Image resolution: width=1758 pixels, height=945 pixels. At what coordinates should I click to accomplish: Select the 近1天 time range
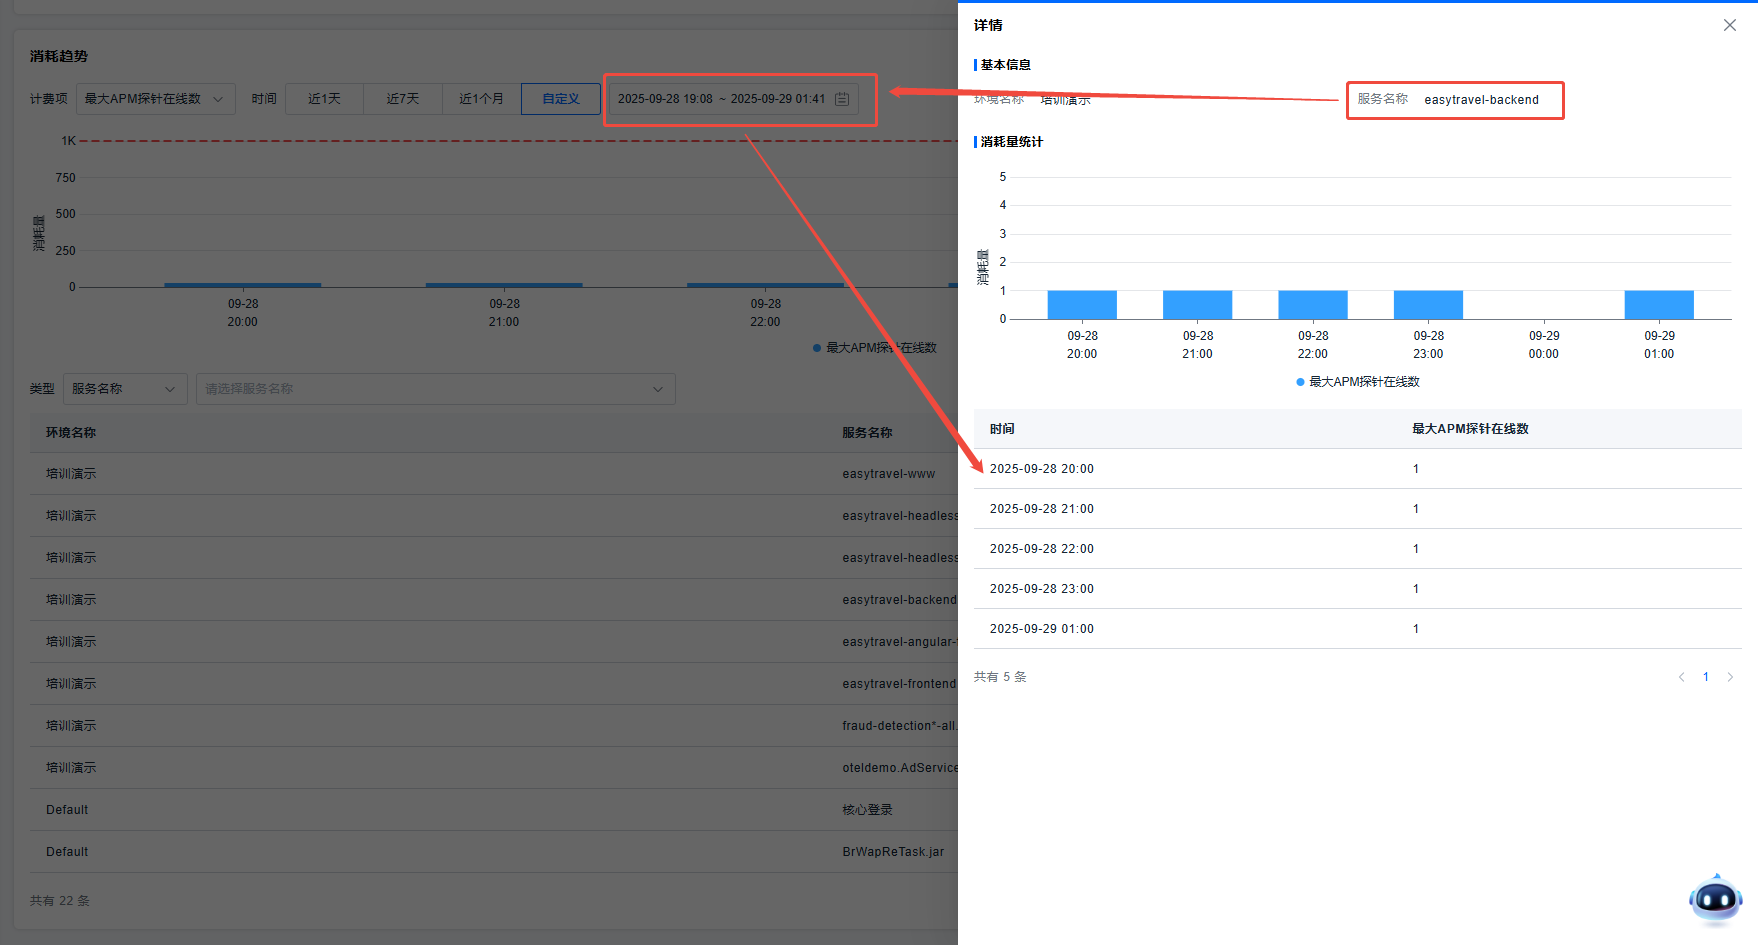324,99
